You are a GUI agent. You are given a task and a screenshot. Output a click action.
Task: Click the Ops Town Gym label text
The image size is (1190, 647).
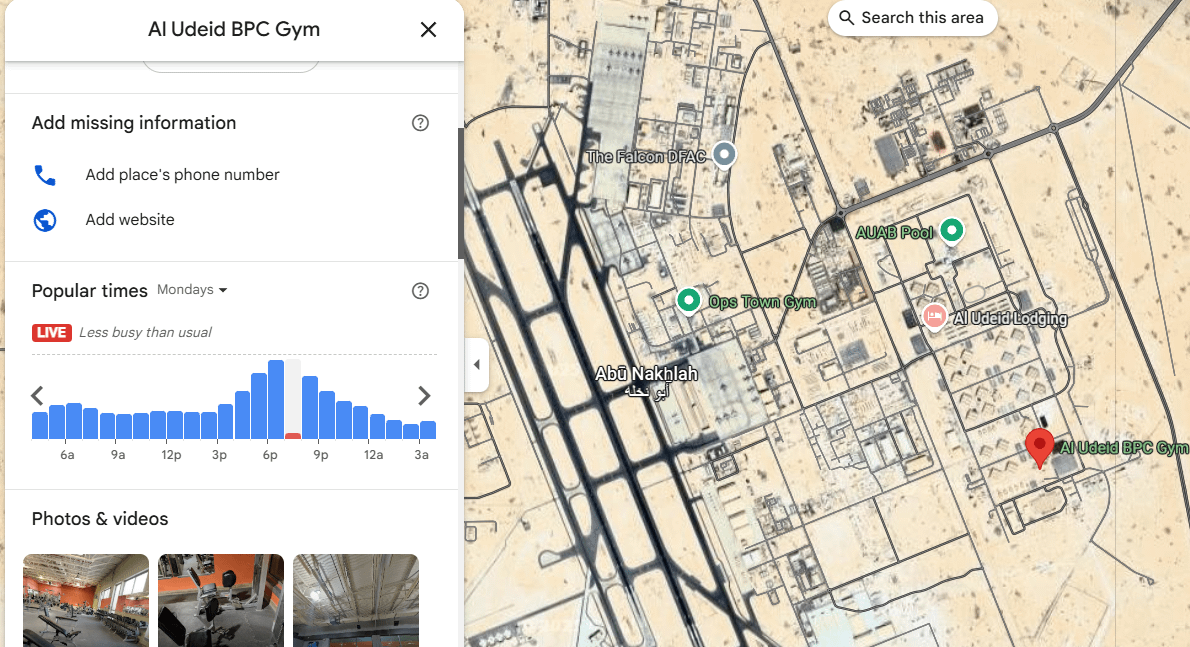(762, 302)
